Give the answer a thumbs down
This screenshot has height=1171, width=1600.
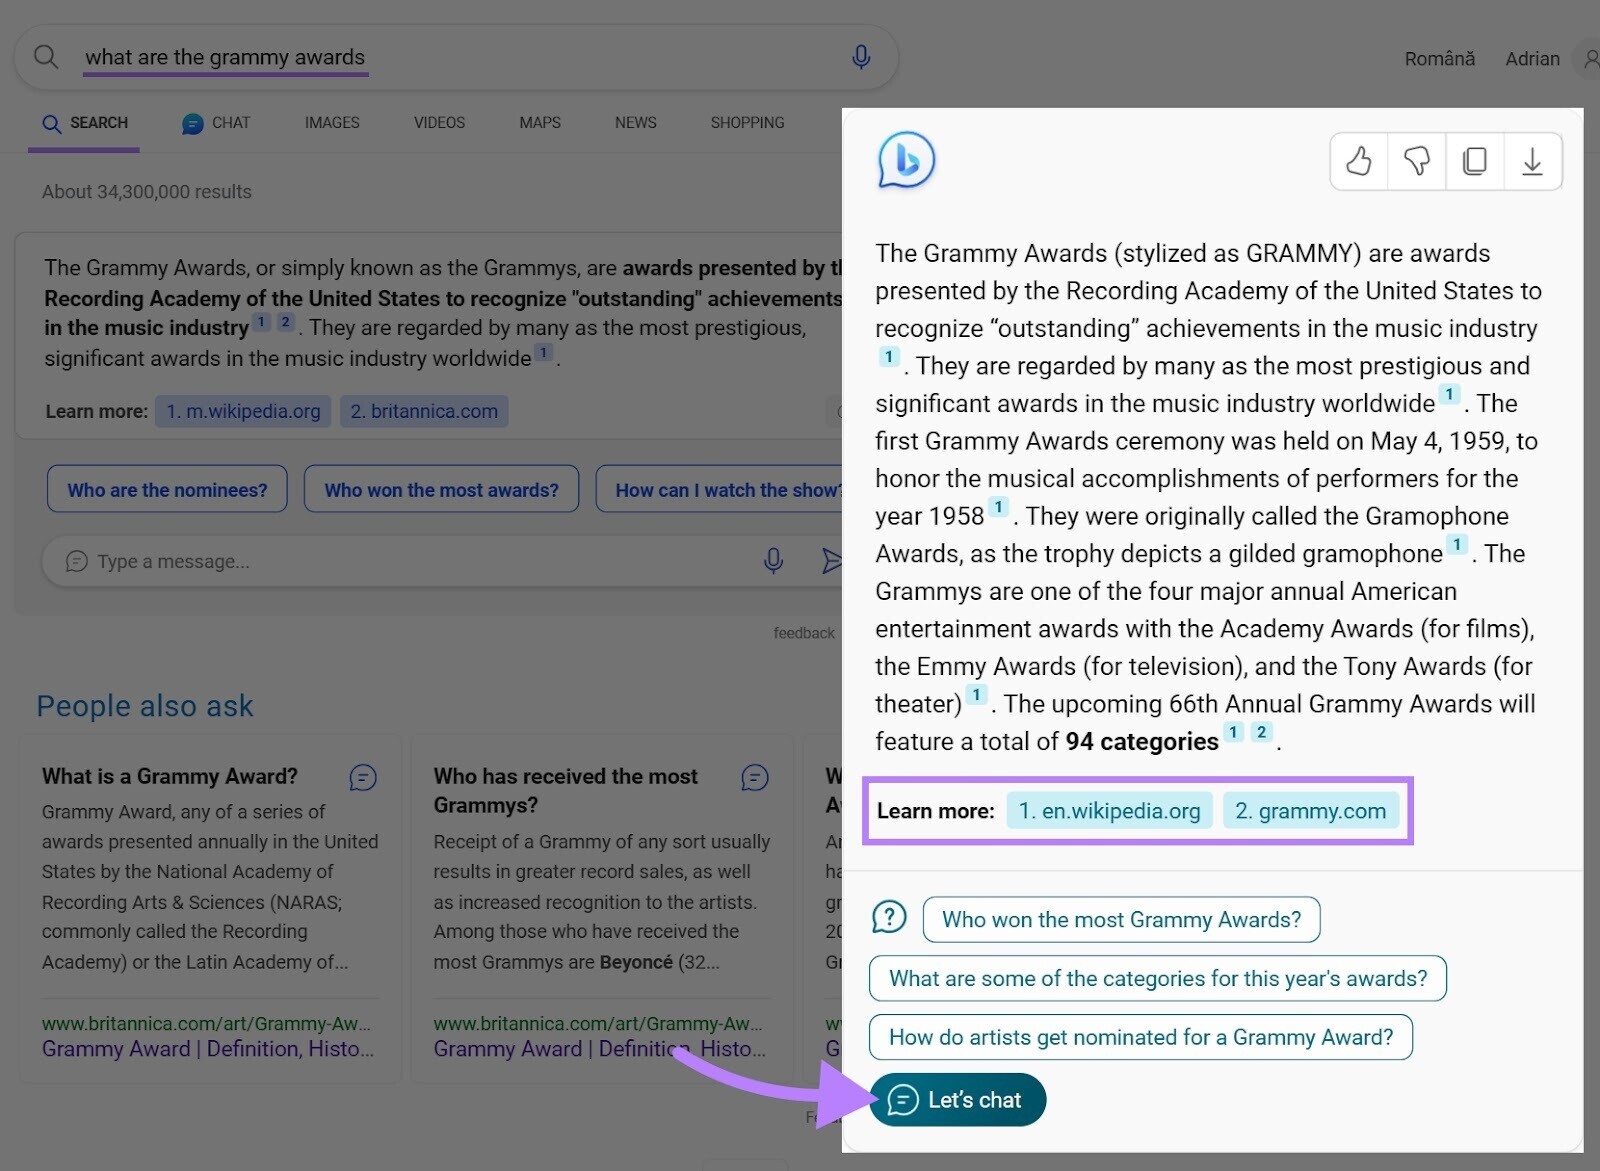(x=1416, y=160)
